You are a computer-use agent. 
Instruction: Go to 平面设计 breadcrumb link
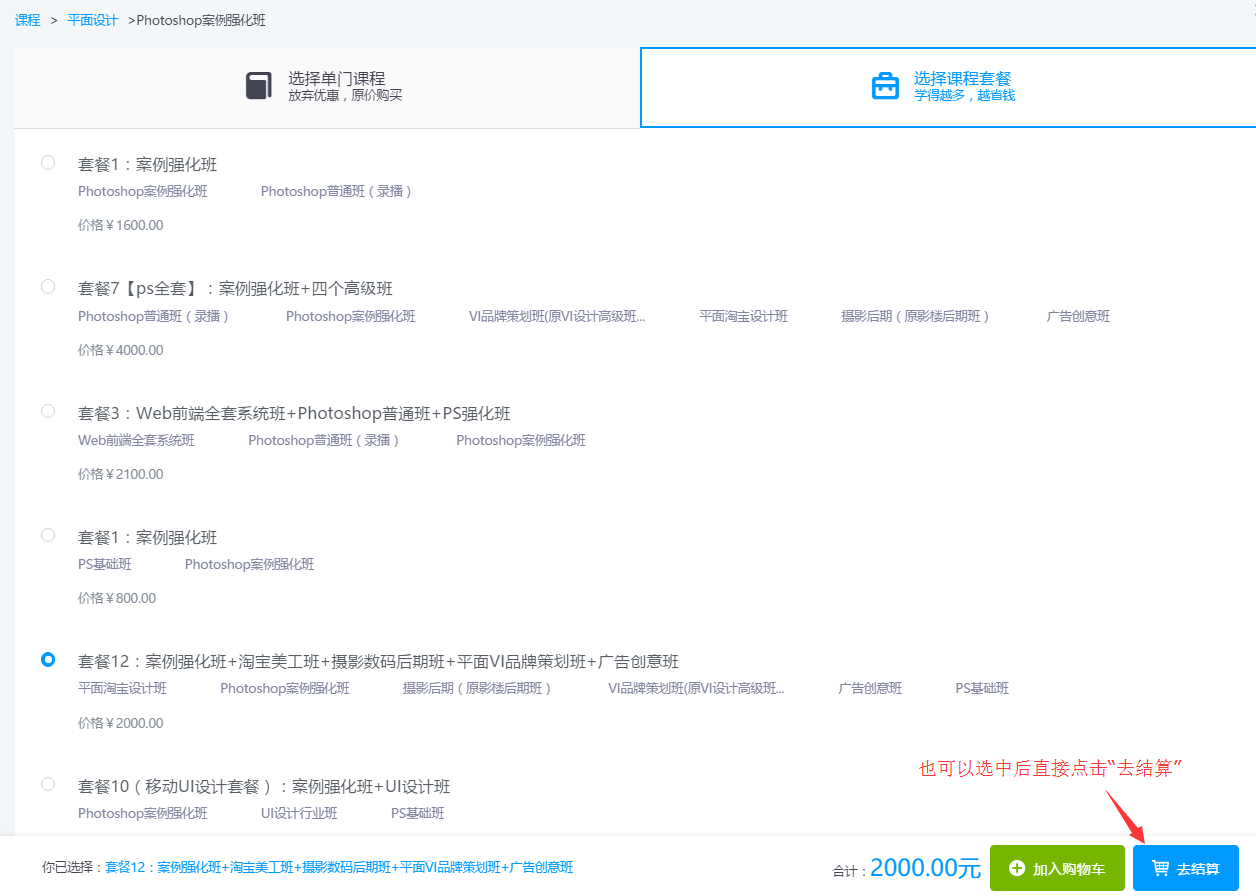[92, 20]
